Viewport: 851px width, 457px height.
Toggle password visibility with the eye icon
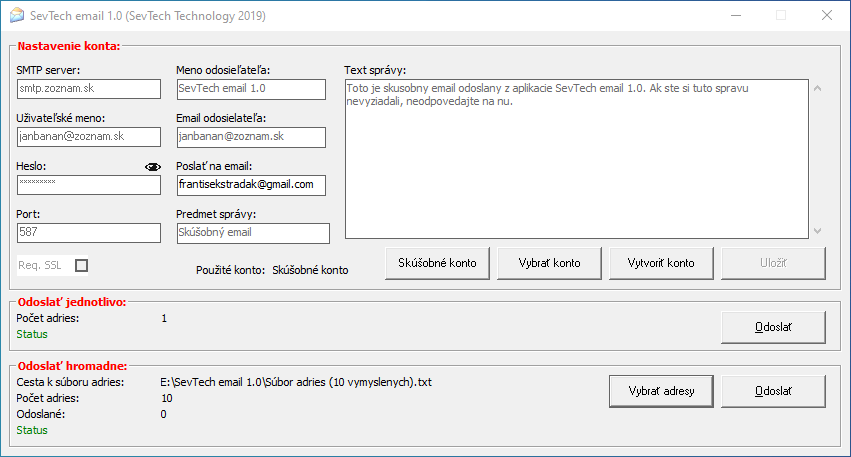point(153,167)
